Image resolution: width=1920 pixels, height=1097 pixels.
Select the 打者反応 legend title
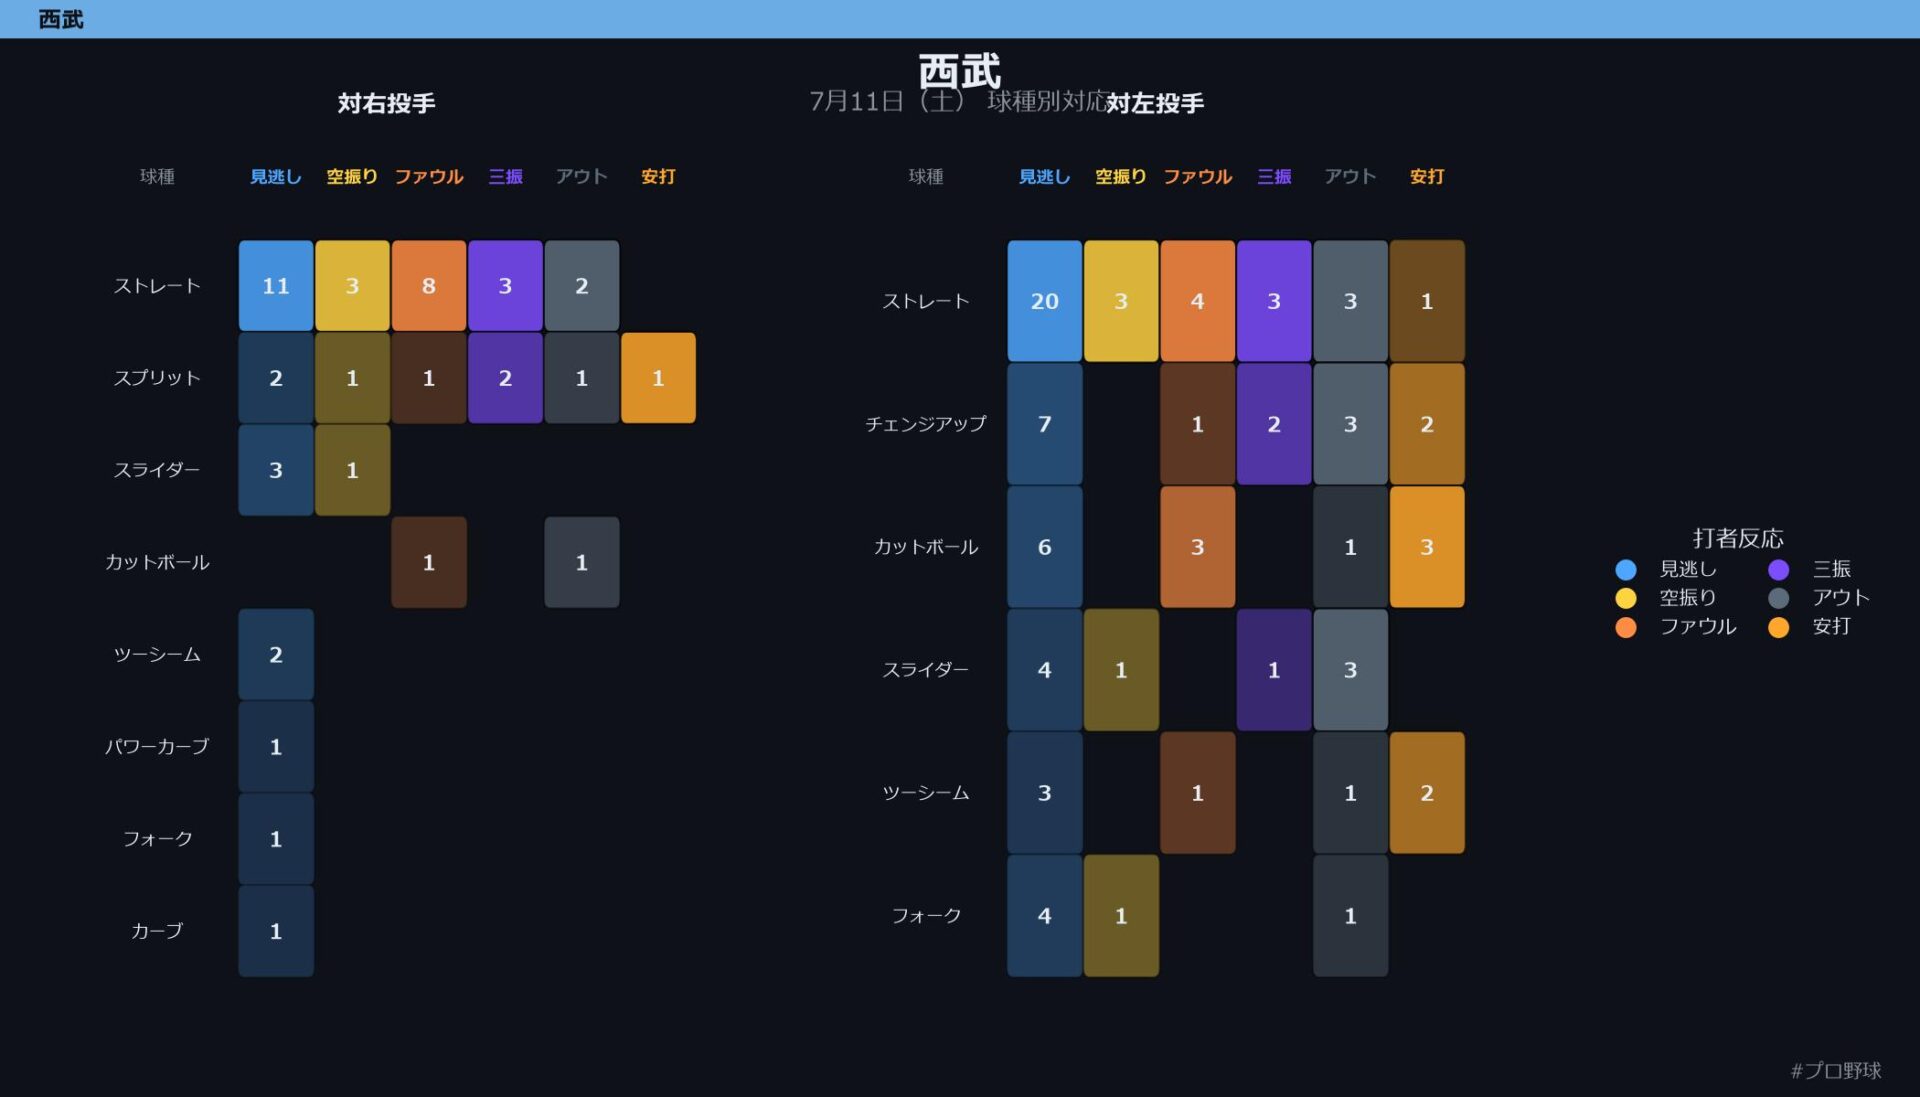click(x=1738, y=538)
